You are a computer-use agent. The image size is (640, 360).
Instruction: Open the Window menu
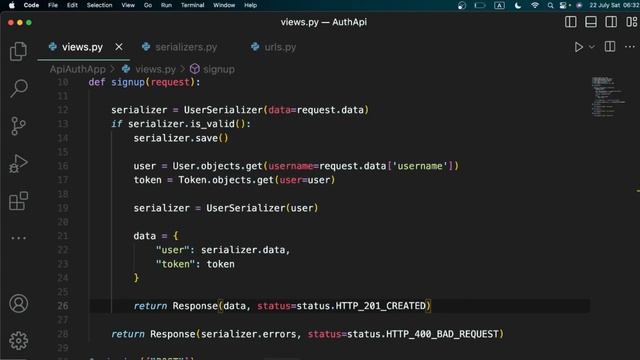tap(224, 5)
